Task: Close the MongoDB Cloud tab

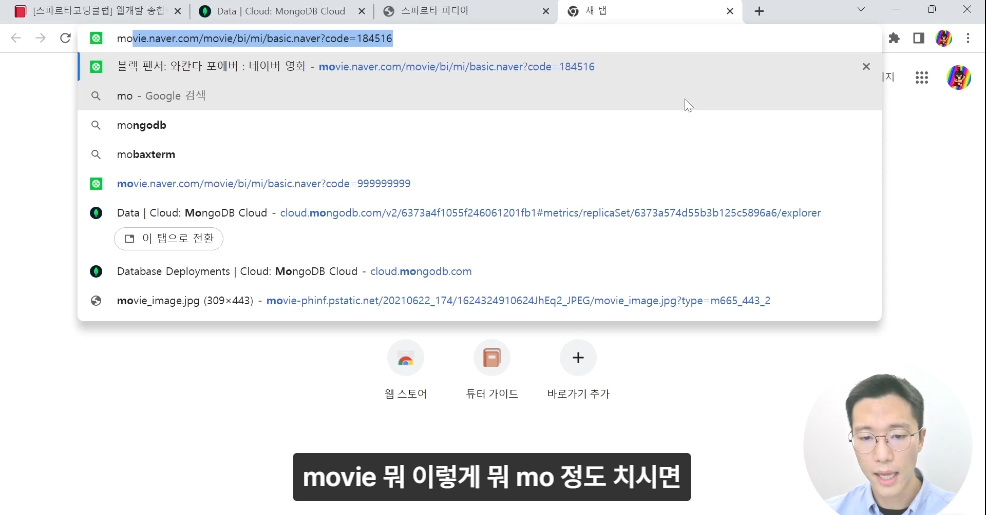Action: click(x=362, y=11)
